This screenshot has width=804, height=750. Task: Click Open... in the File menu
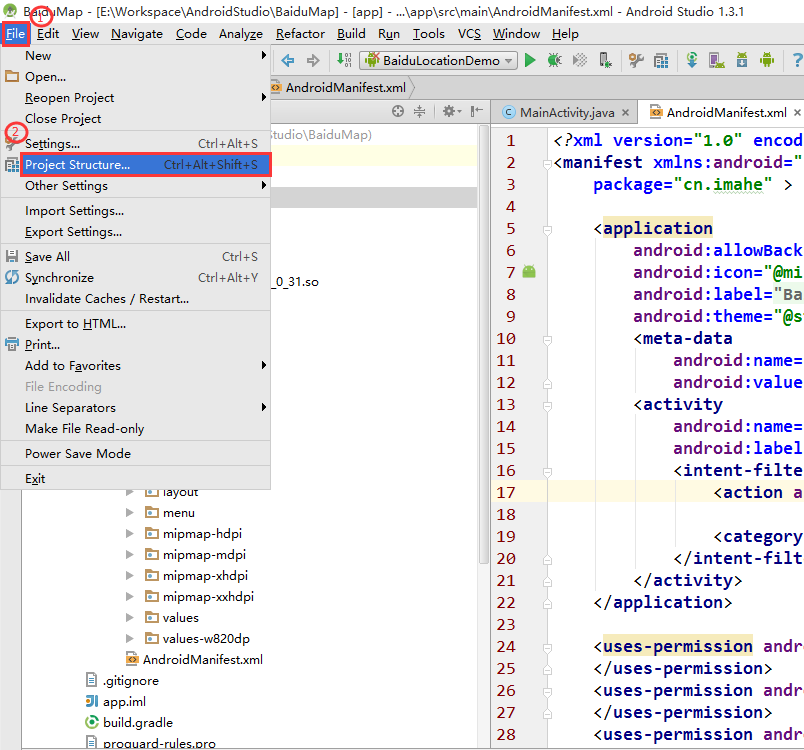(x=135, y=76)
